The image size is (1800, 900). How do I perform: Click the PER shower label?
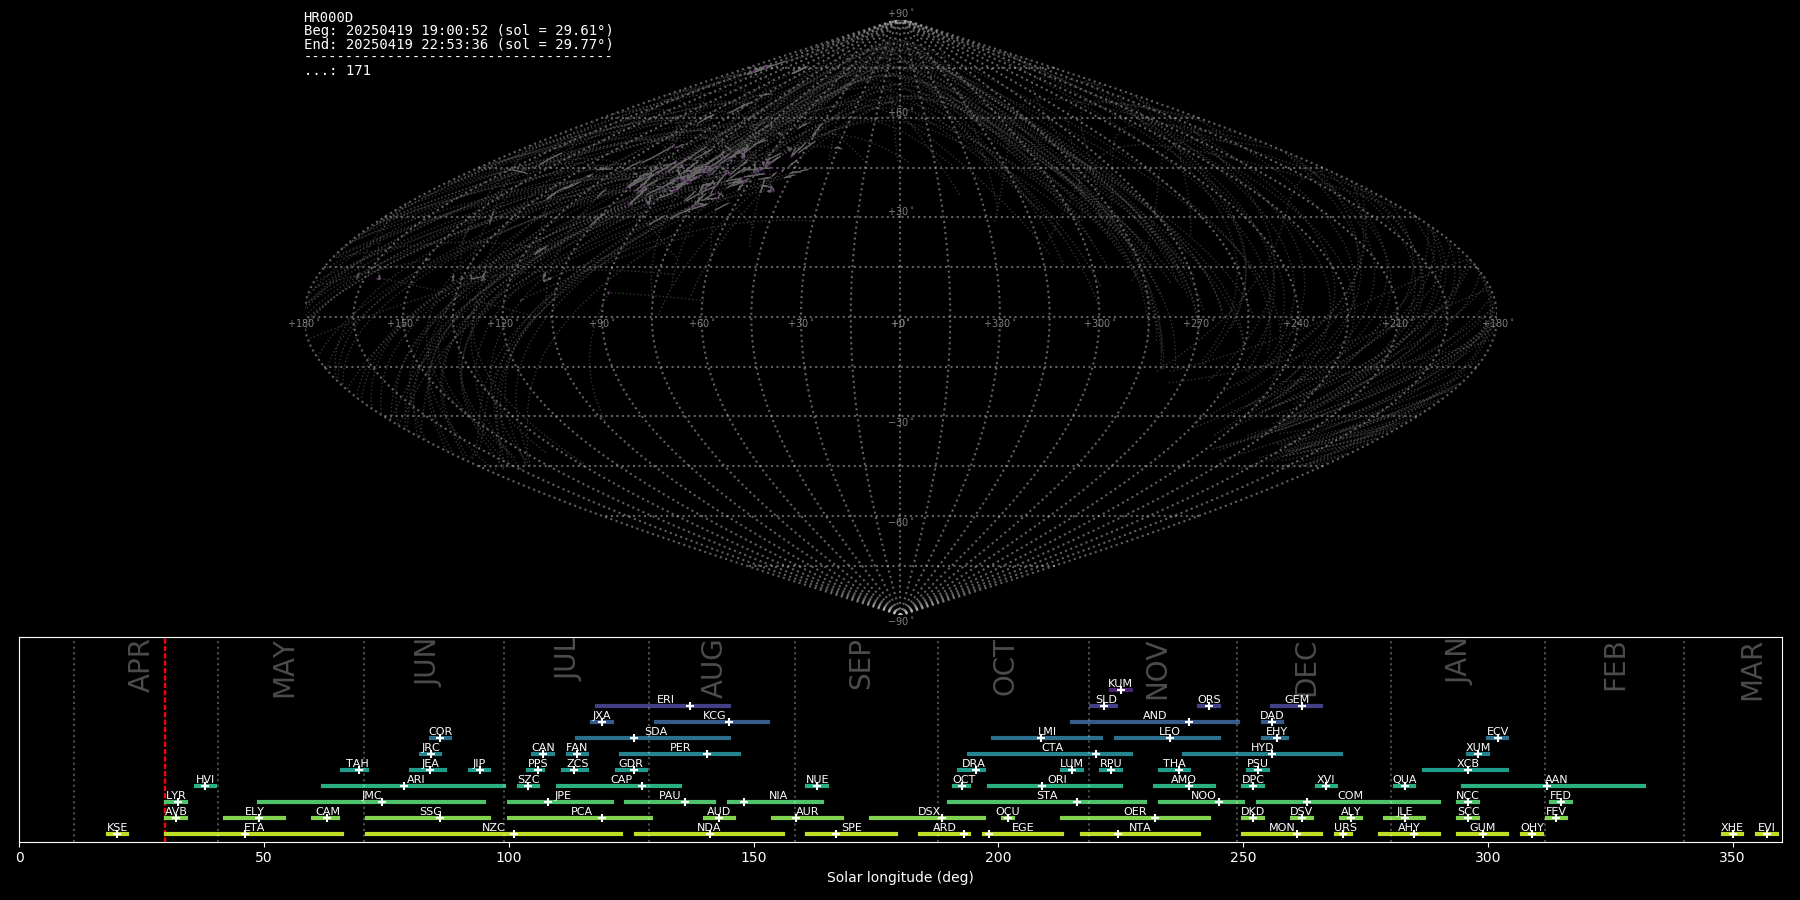click(x=680, y=748)
